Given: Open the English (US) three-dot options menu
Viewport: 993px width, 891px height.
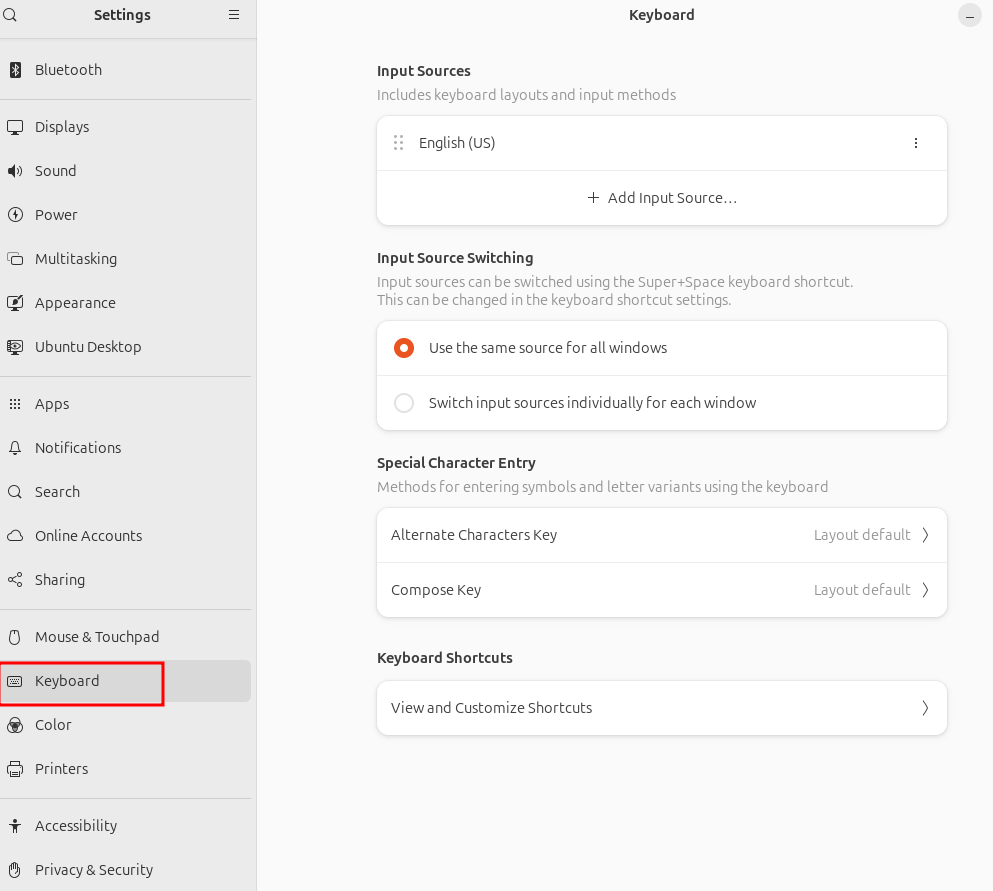Looking at the screenshot, I should (x=915, y=143).
